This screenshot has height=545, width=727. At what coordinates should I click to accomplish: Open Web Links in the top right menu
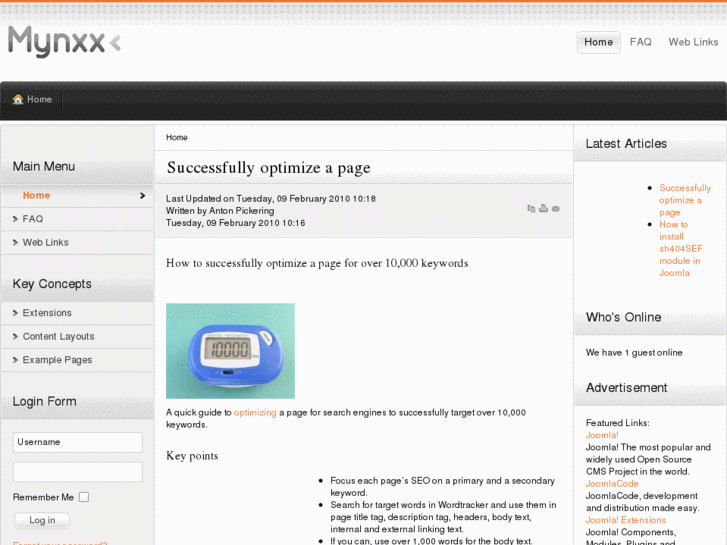coord(693,42)
